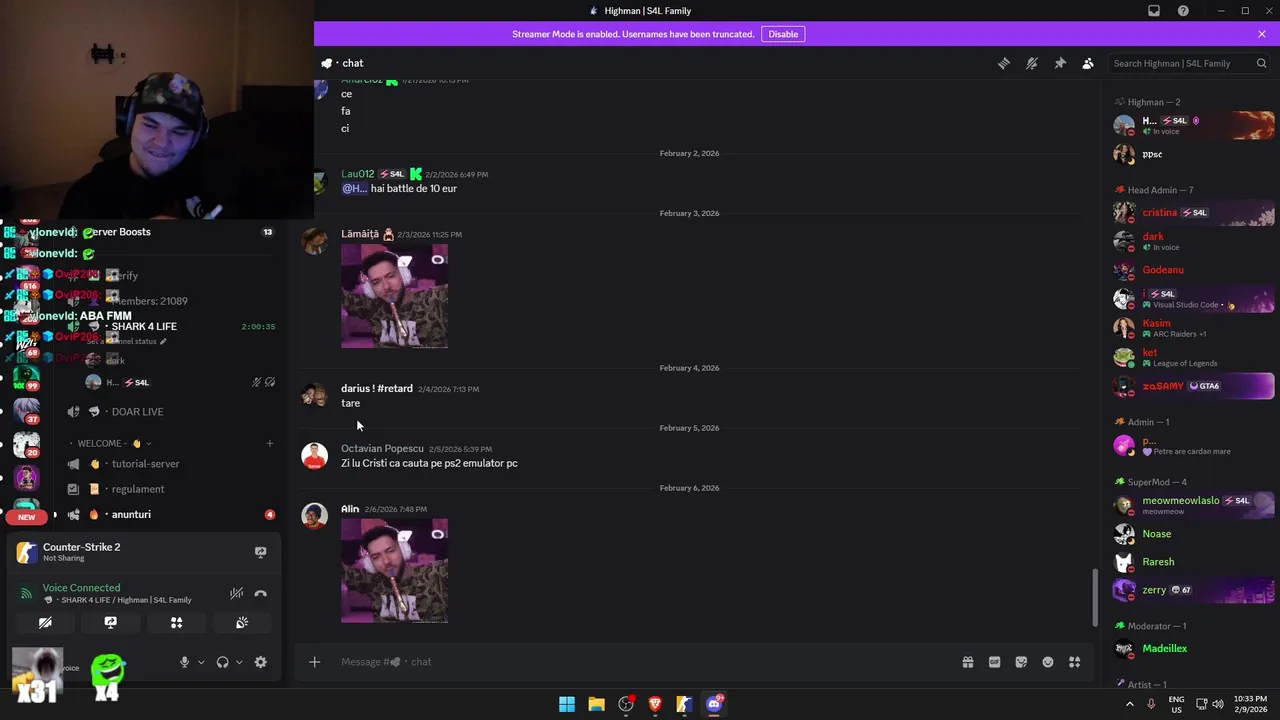Click the message input for chat

[x=640, y=662]
